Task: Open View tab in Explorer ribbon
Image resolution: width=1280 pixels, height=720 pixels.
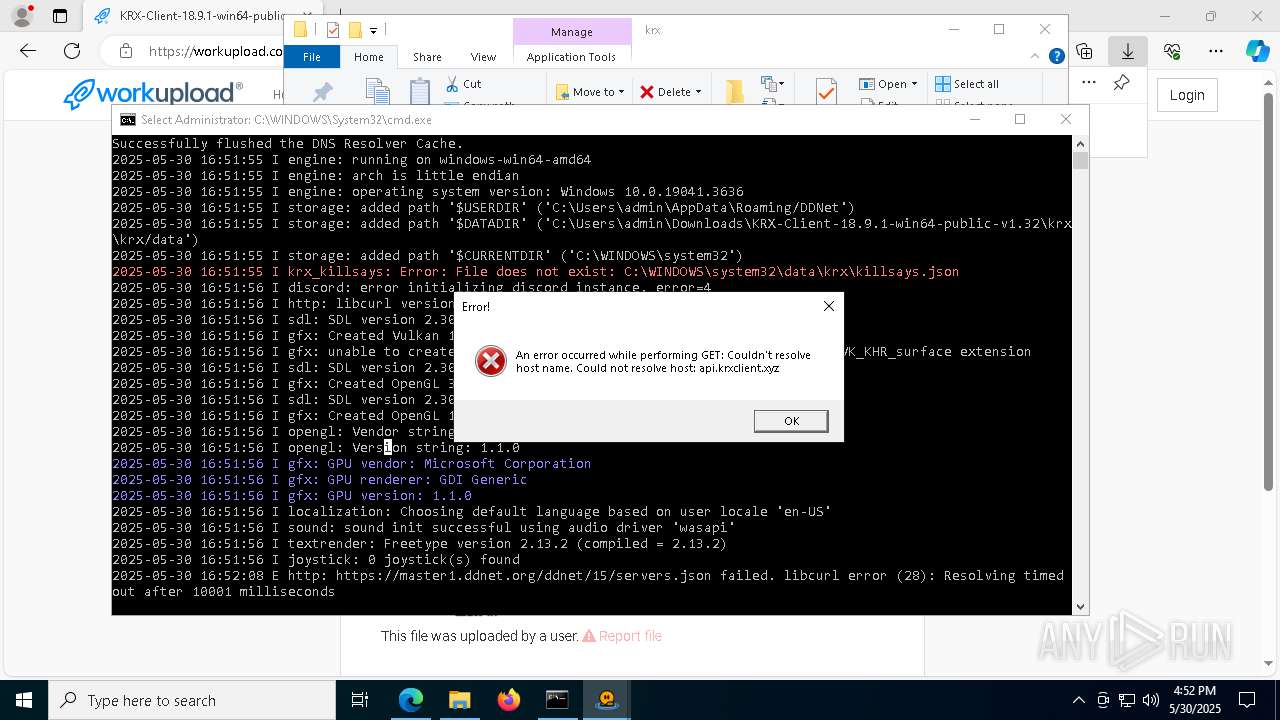Action: (x=483, y=57)
